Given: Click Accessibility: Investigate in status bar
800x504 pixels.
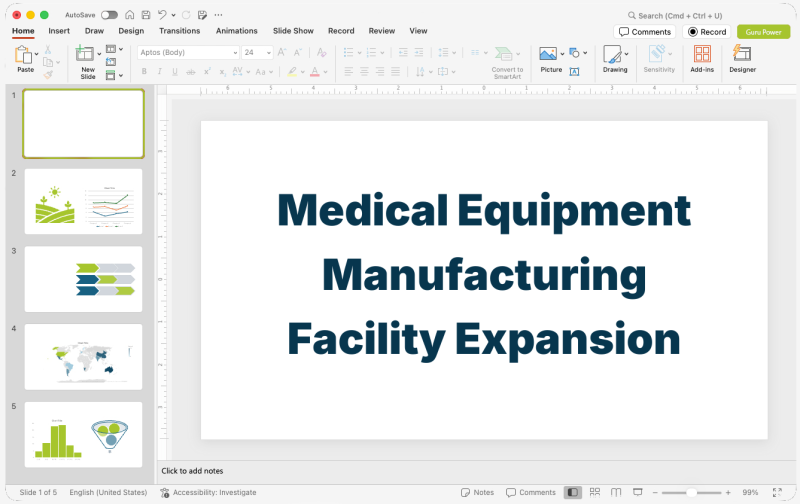Looking at the screenshot, I should pos(208,492).
